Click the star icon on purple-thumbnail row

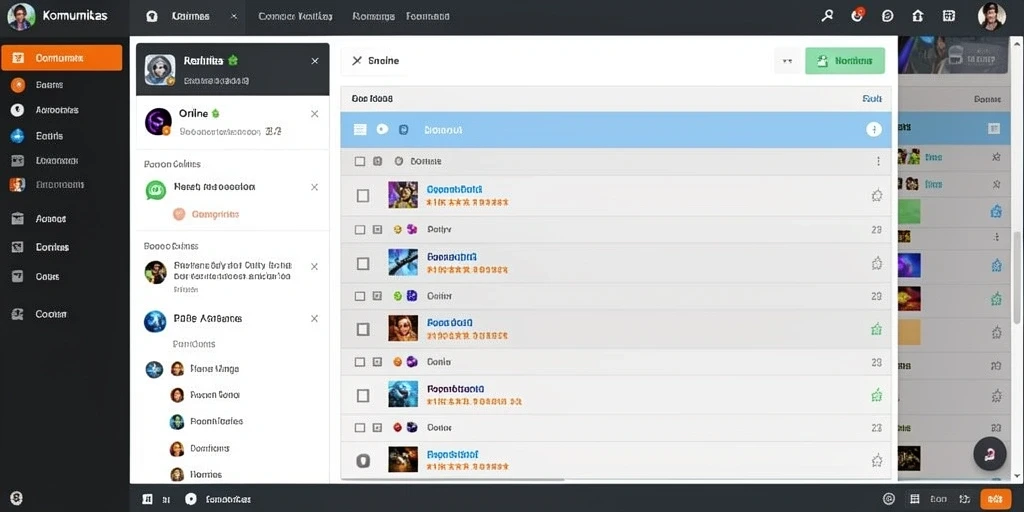[877, 195]
